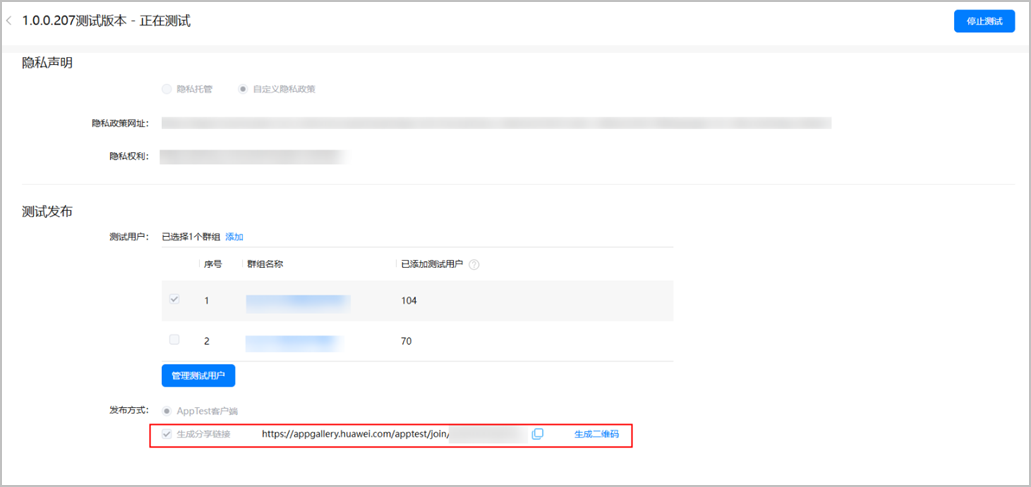Click the 序号 column header

213,265
